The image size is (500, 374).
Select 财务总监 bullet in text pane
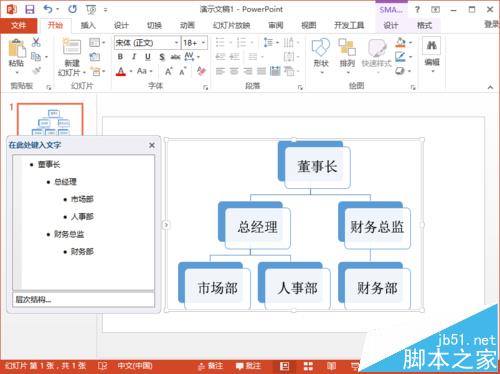tap(69, 234)
